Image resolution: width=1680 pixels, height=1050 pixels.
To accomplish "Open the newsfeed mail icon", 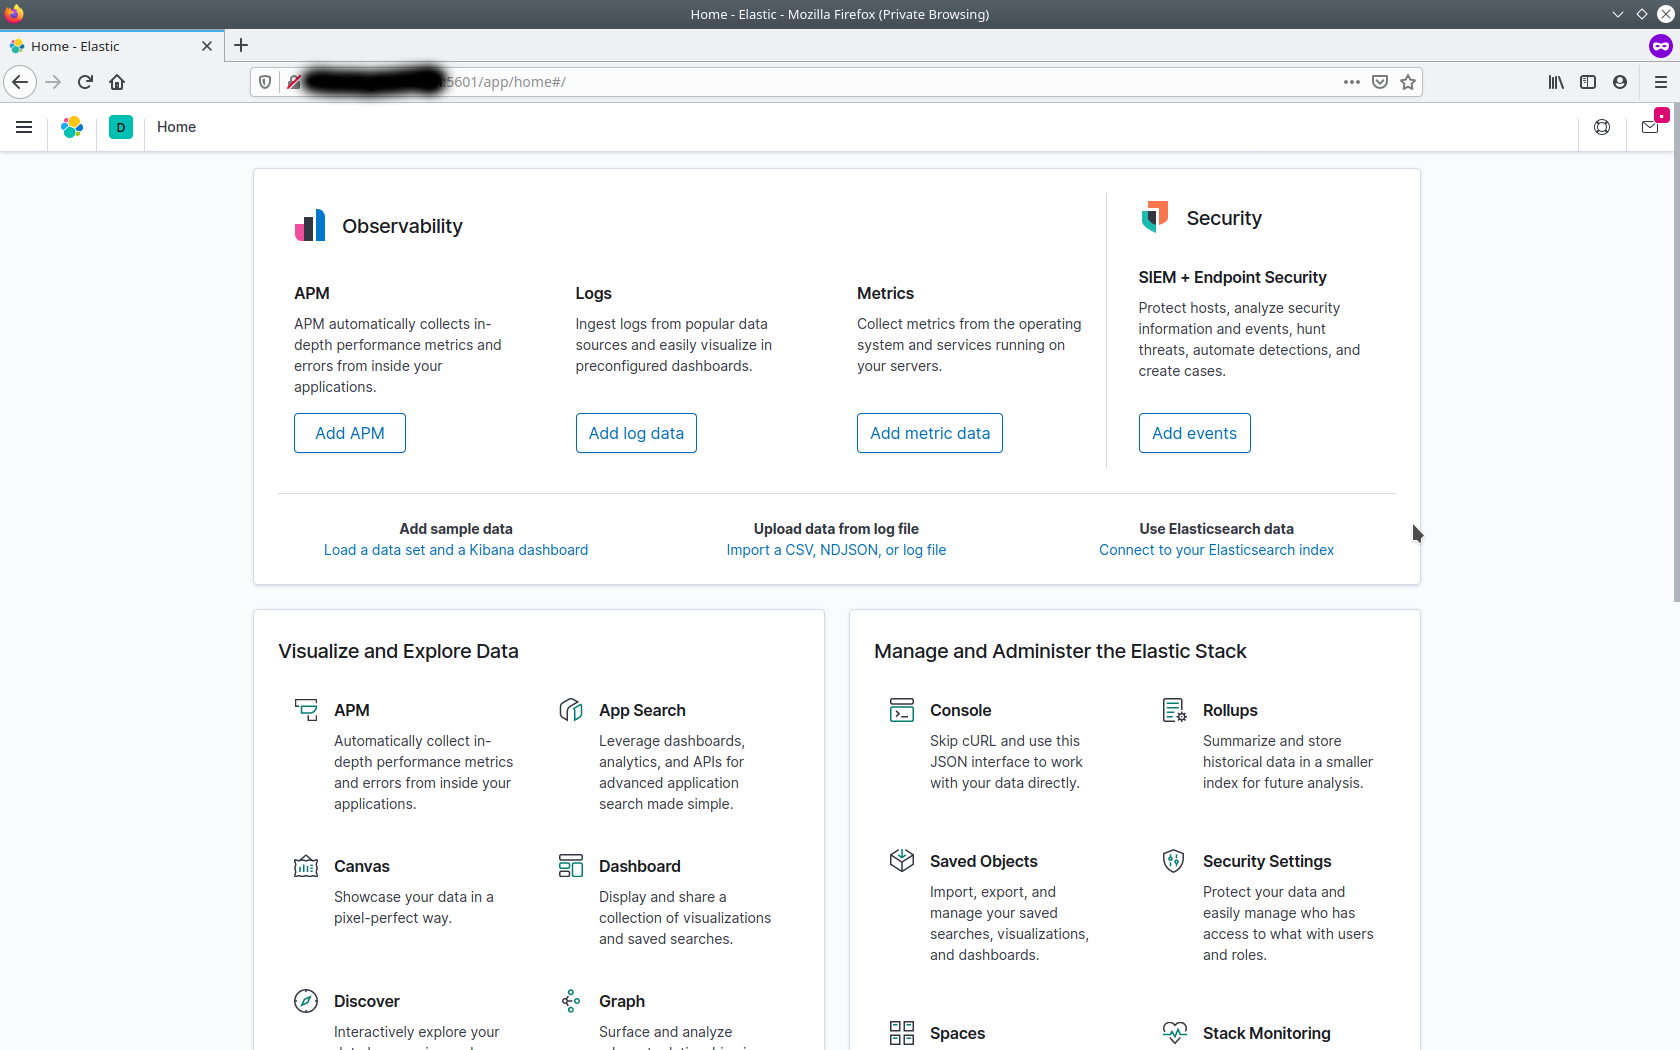I will 1650,127.
